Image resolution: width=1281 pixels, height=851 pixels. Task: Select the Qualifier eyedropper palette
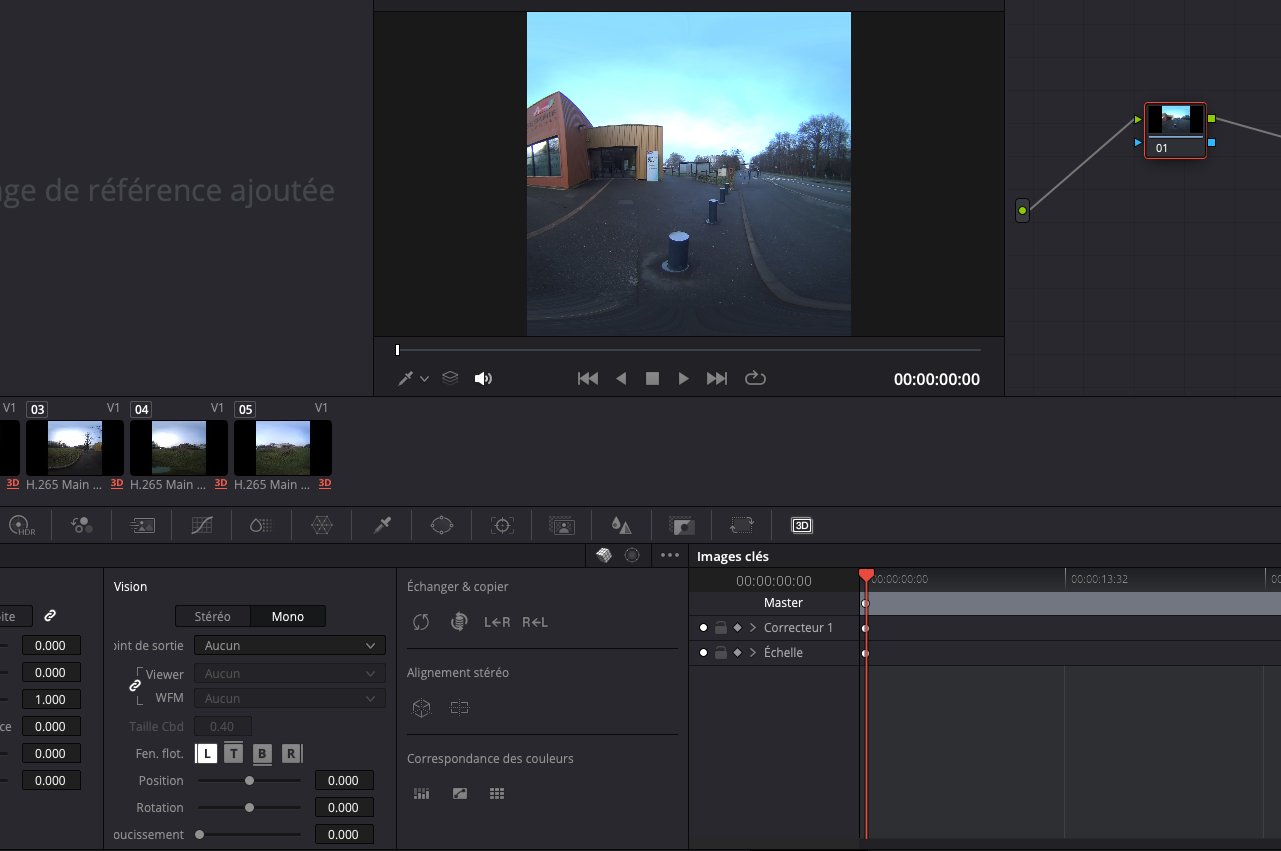(381, 525)
